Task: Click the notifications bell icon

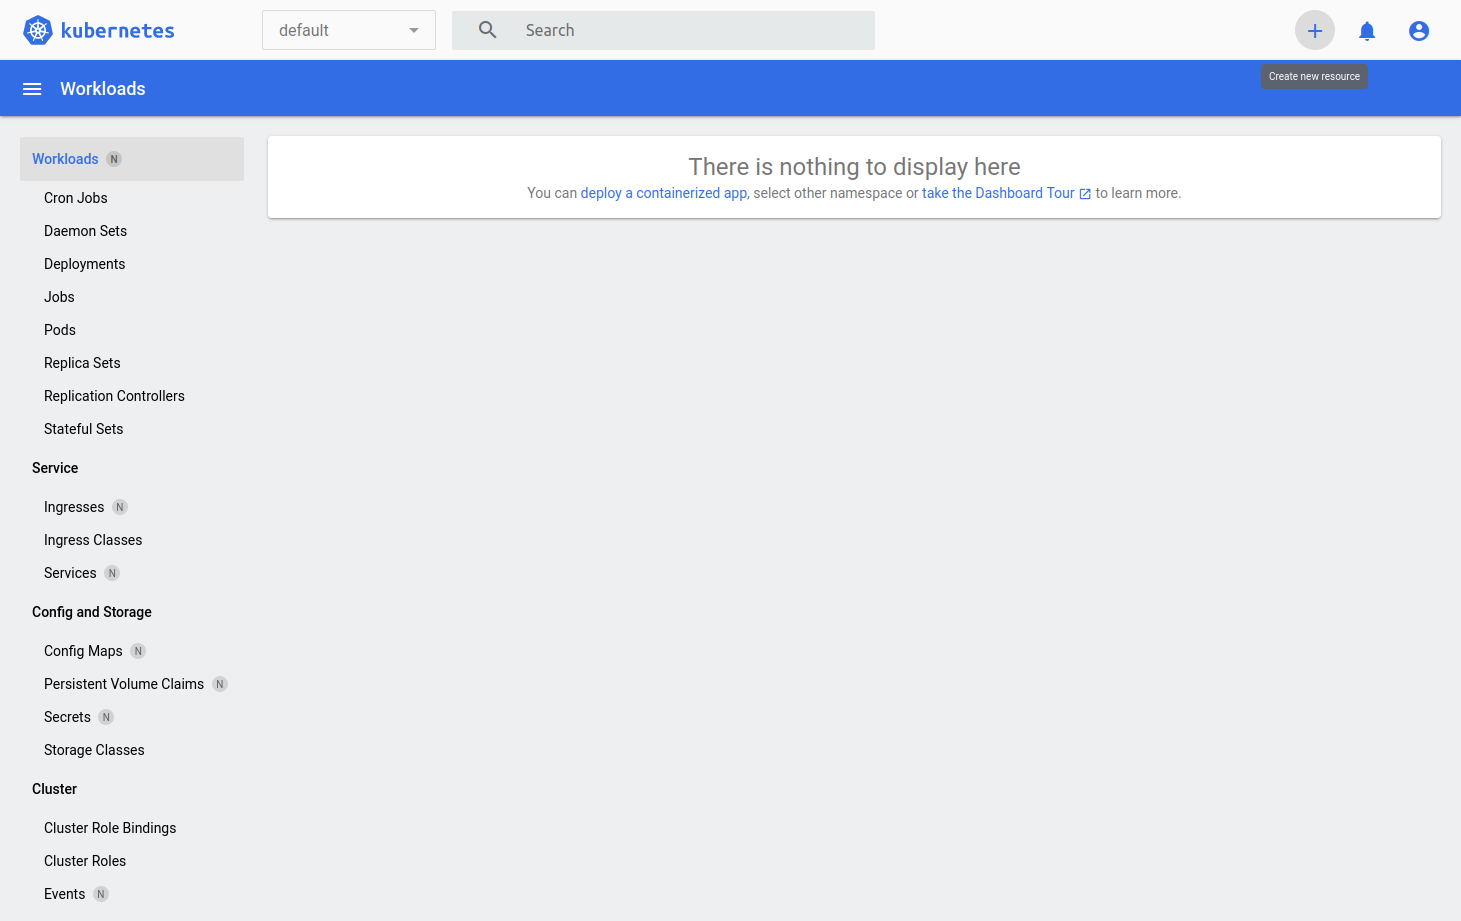Action: pyautogui.click(x=1366, y=30)
